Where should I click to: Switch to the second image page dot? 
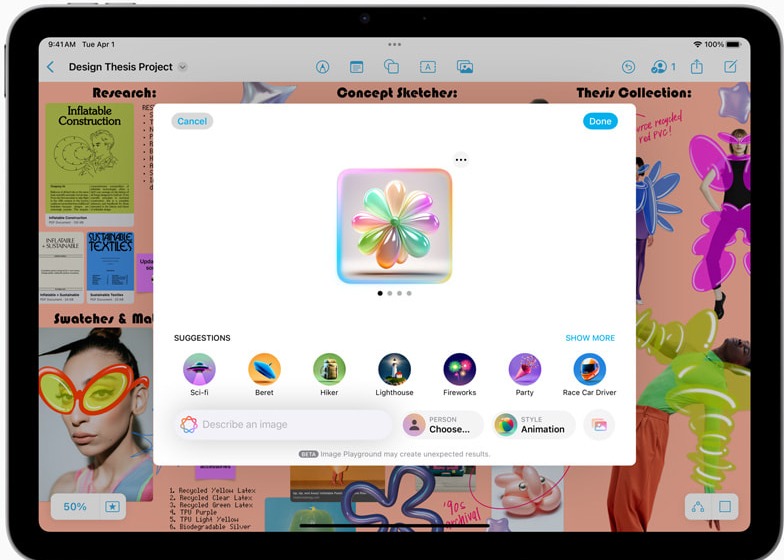click(x=390, y=294)
